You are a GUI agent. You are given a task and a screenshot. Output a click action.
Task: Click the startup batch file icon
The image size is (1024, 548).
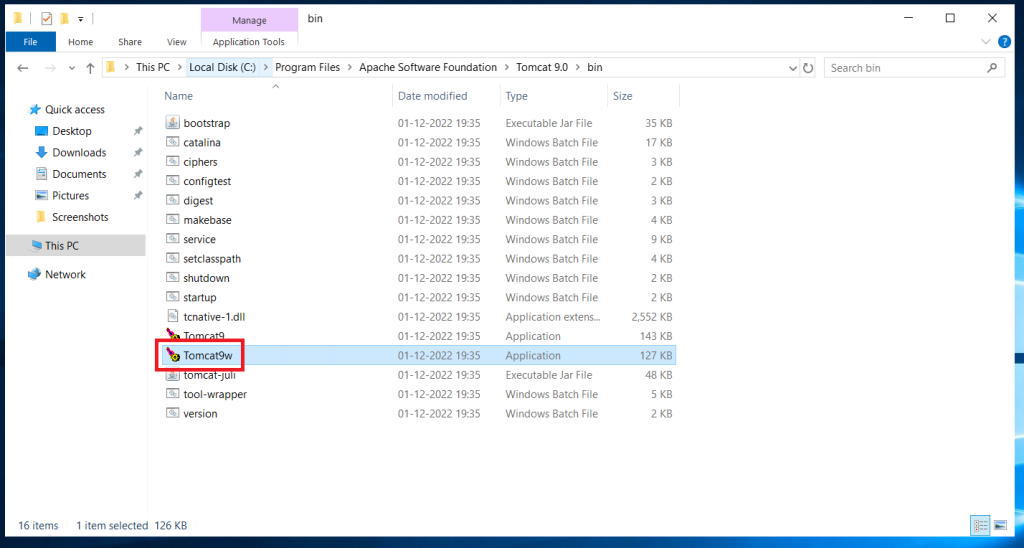[x=172, y=297]
